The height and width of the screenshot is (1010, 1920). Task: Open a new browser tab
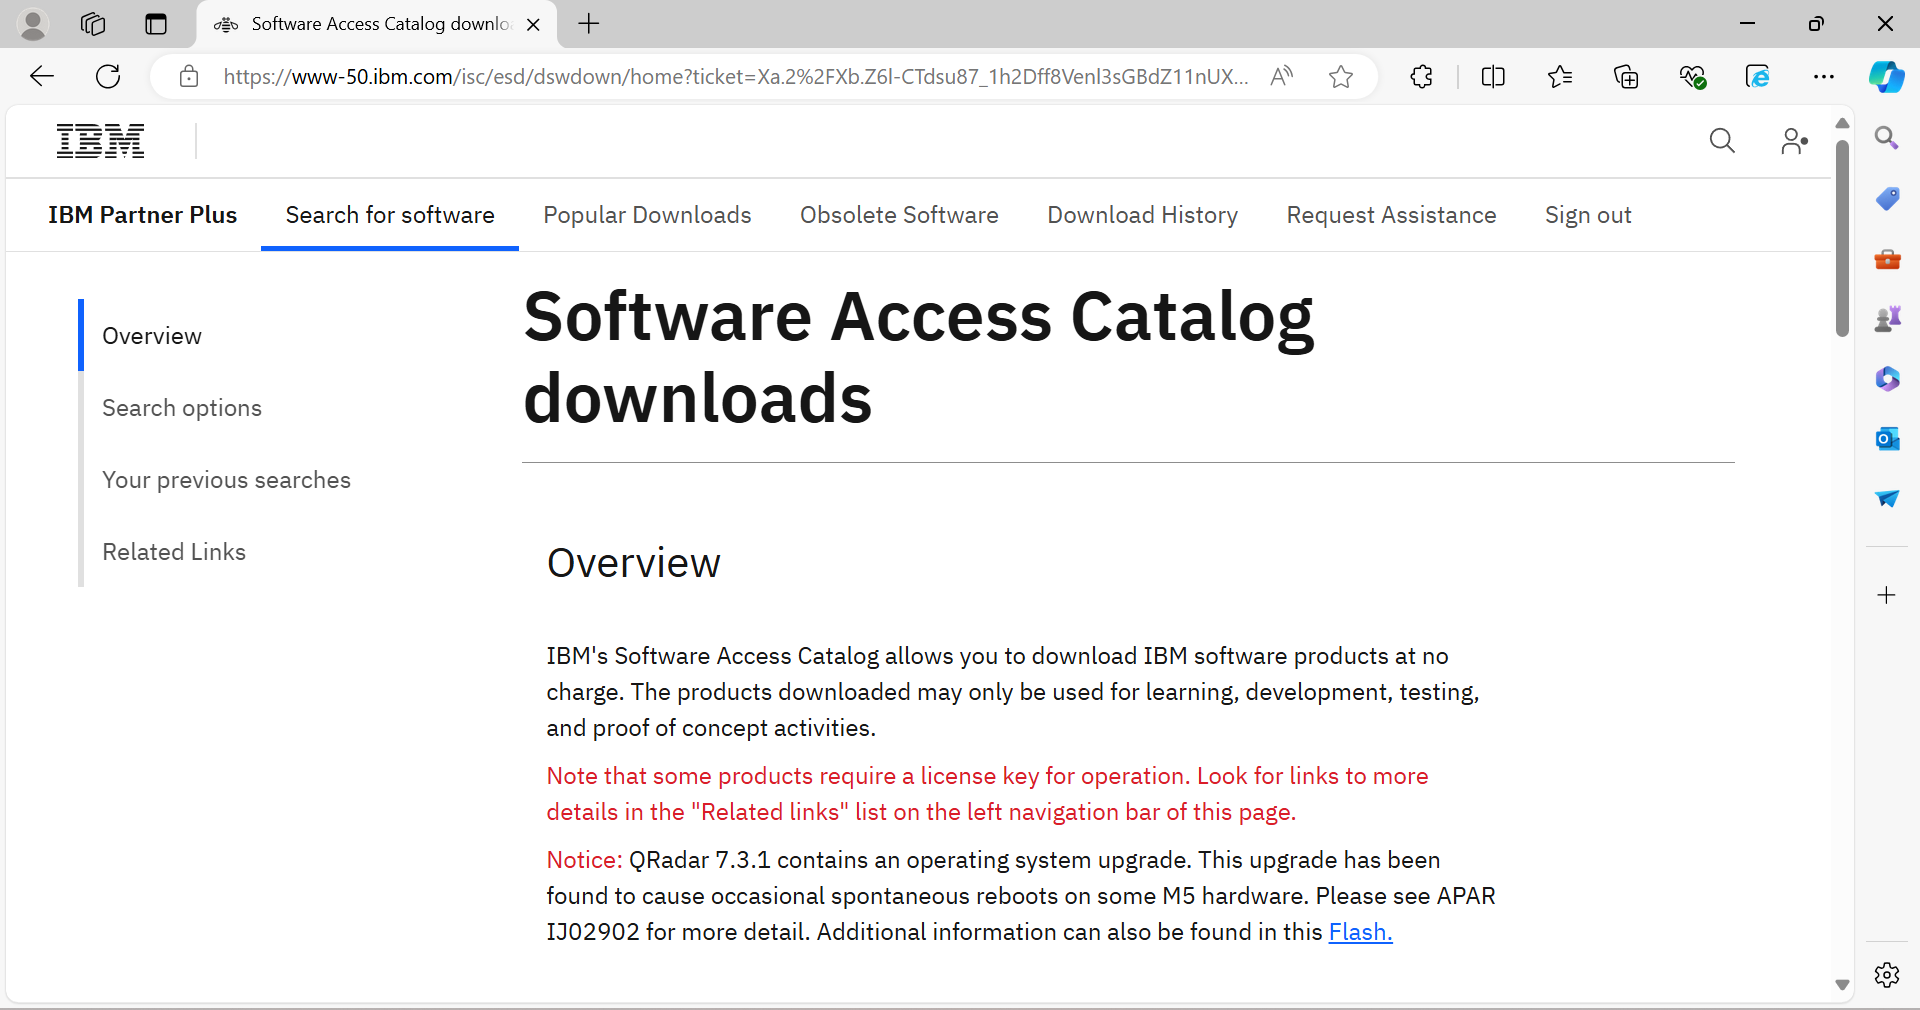tap(589, 24)
